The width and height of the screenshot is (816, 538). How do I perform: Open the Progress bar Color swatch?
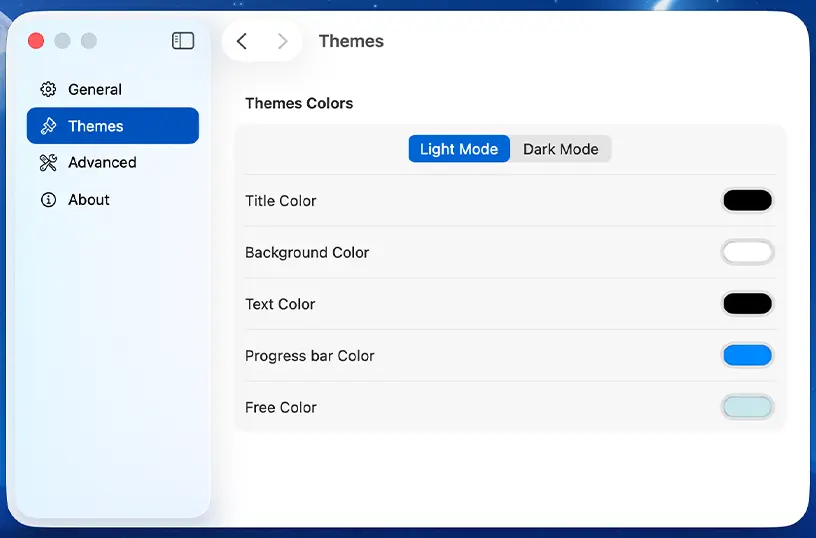coord(747,356)
